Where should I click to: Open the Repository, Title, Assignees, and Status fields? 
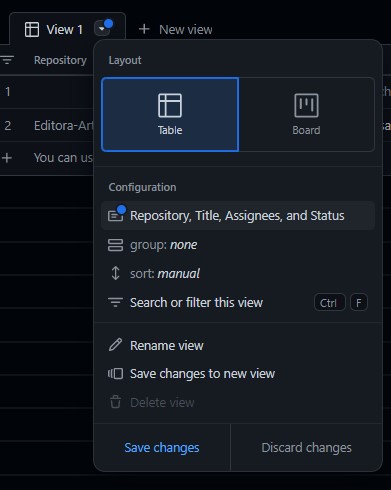238,216
